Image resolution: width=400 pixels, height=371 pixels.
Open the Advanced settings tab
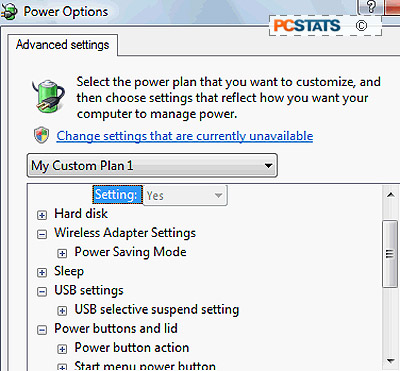[x=63, y=45]
